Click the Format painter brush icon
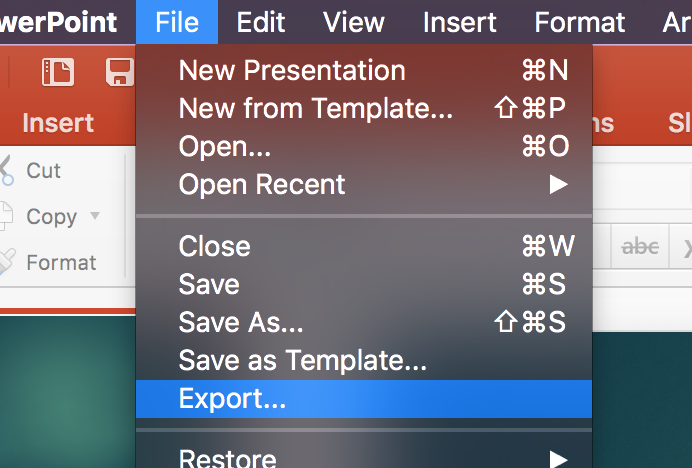The image size is (692, 468). [x=6, y=261]
